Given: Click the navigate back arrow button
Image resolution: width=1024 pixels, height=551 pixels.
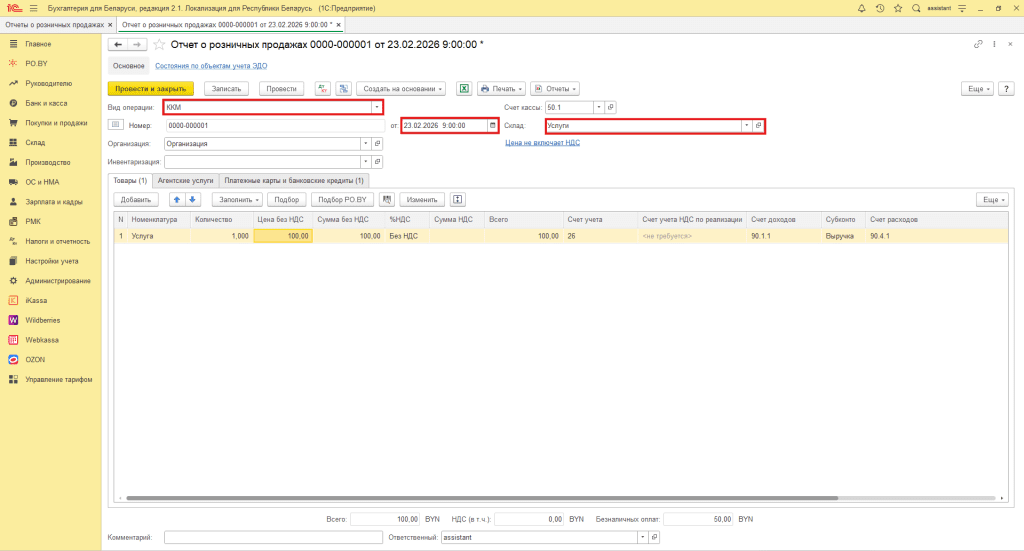Looking at the screenshot, I should (x=118, y=45).
